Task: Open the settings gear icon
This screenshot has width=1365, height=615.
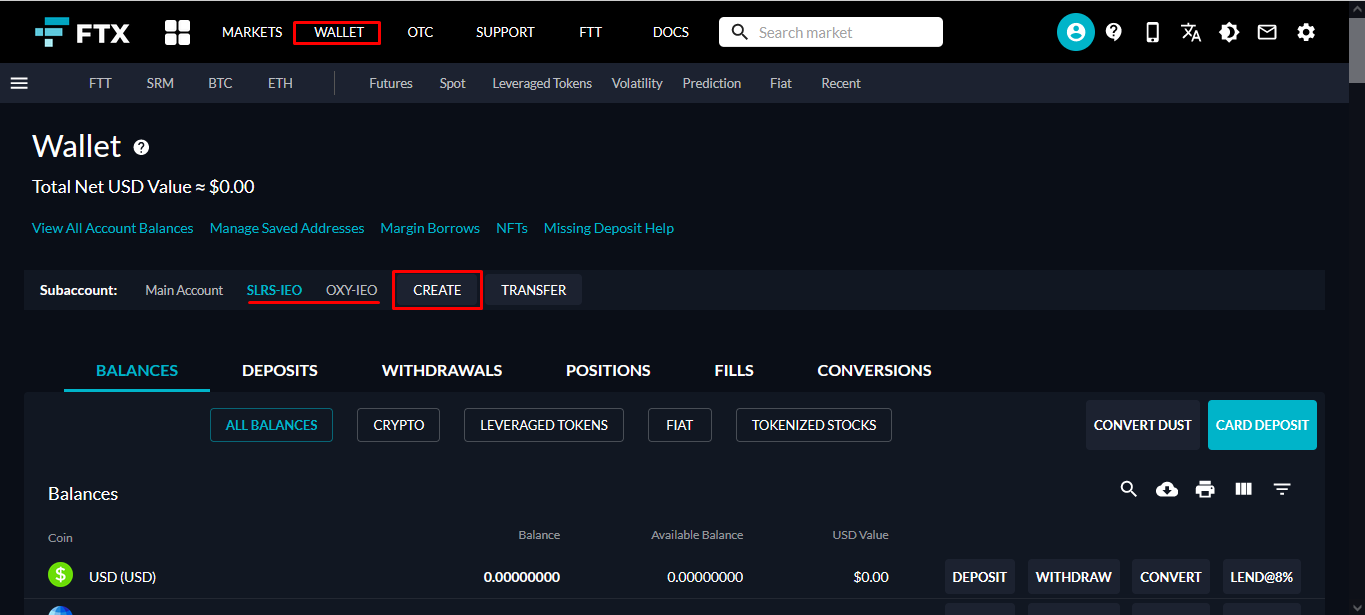Action: tap(1306, 32)
